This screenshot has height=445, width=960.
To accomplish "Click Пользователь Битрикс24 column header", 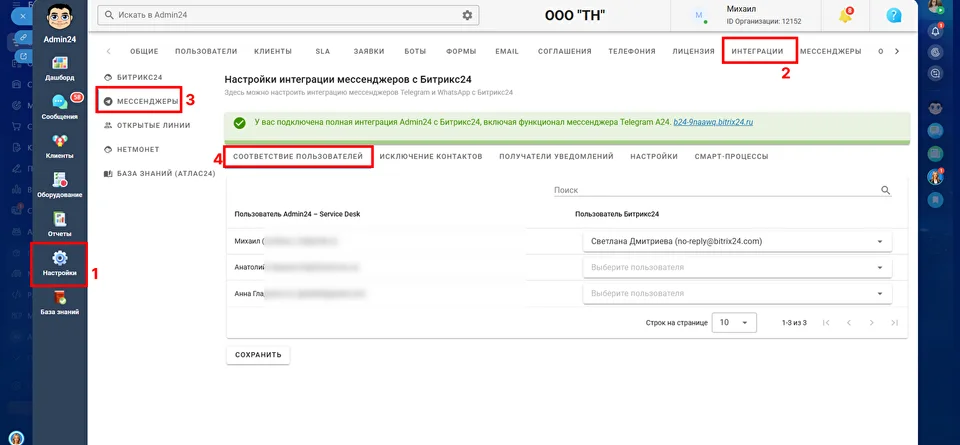I will pyautogui.click(x=617, y=214).
